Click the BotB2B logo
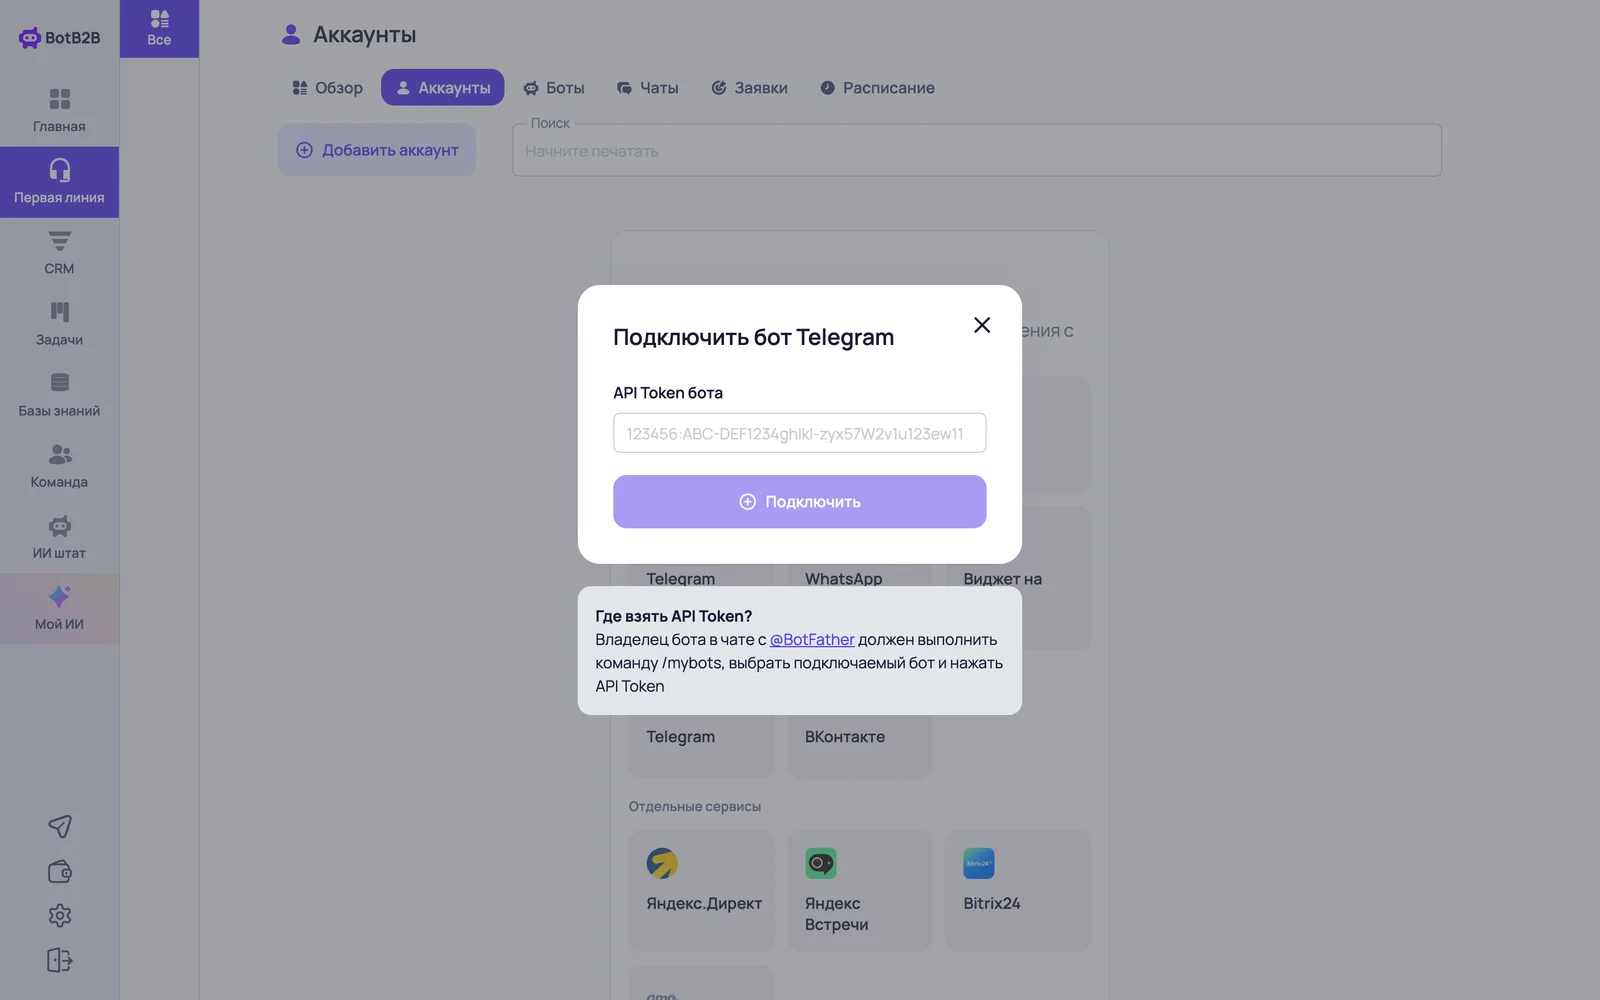The width and height of the screenshot is (1600, 1000). click(60, 38)
